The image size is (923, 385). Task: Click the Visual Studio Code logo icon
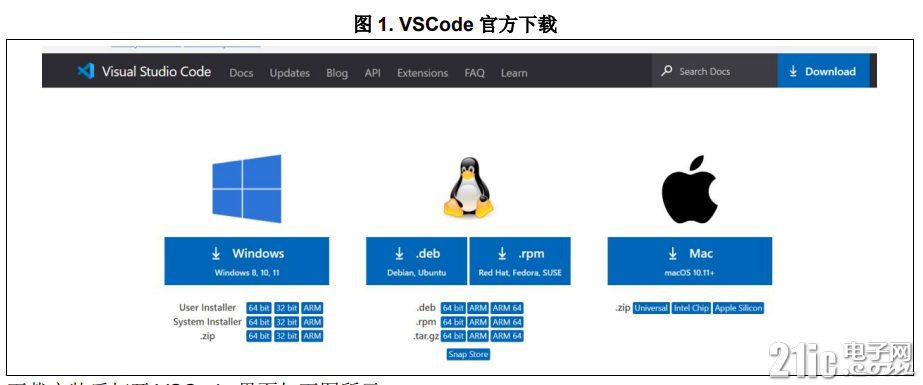click(x=86, y=71)
